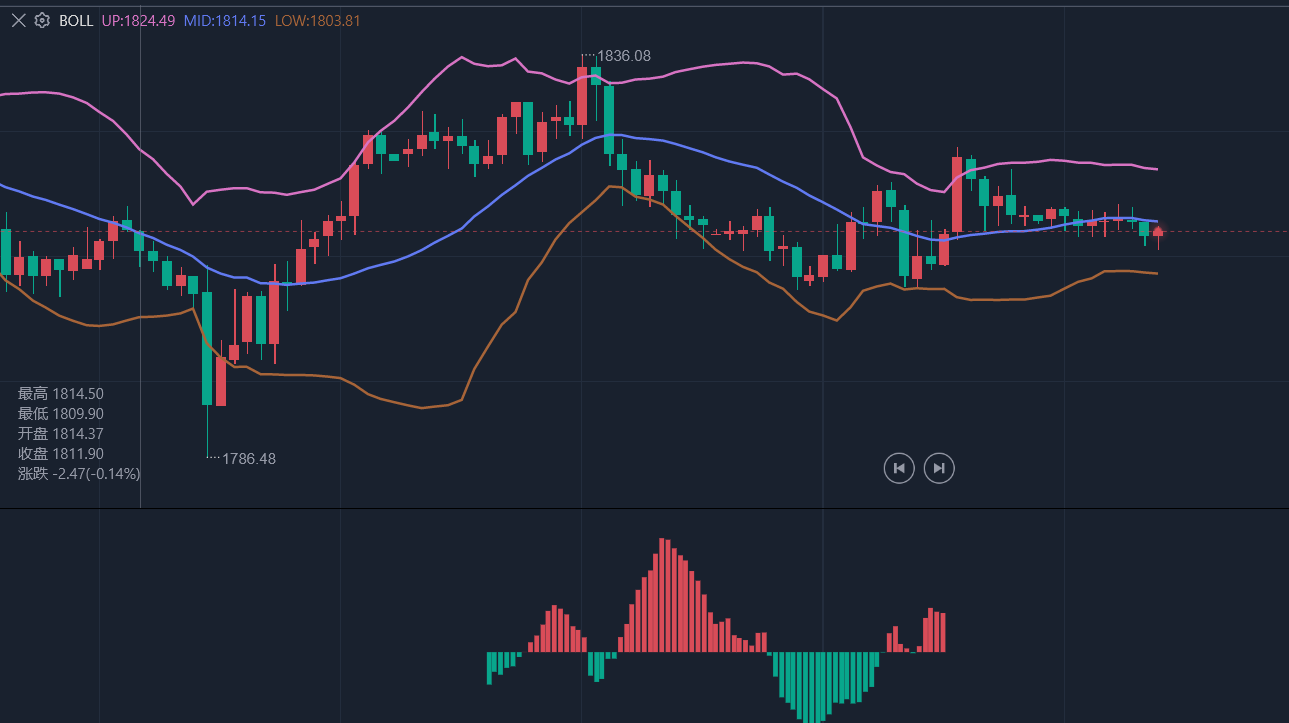Click the 1836.08 high price label

[624, 56]
